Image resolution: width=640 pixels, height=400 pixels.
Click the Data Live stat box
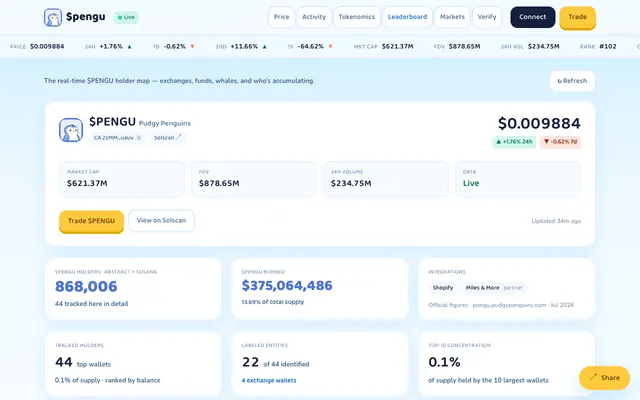point(518,180)
